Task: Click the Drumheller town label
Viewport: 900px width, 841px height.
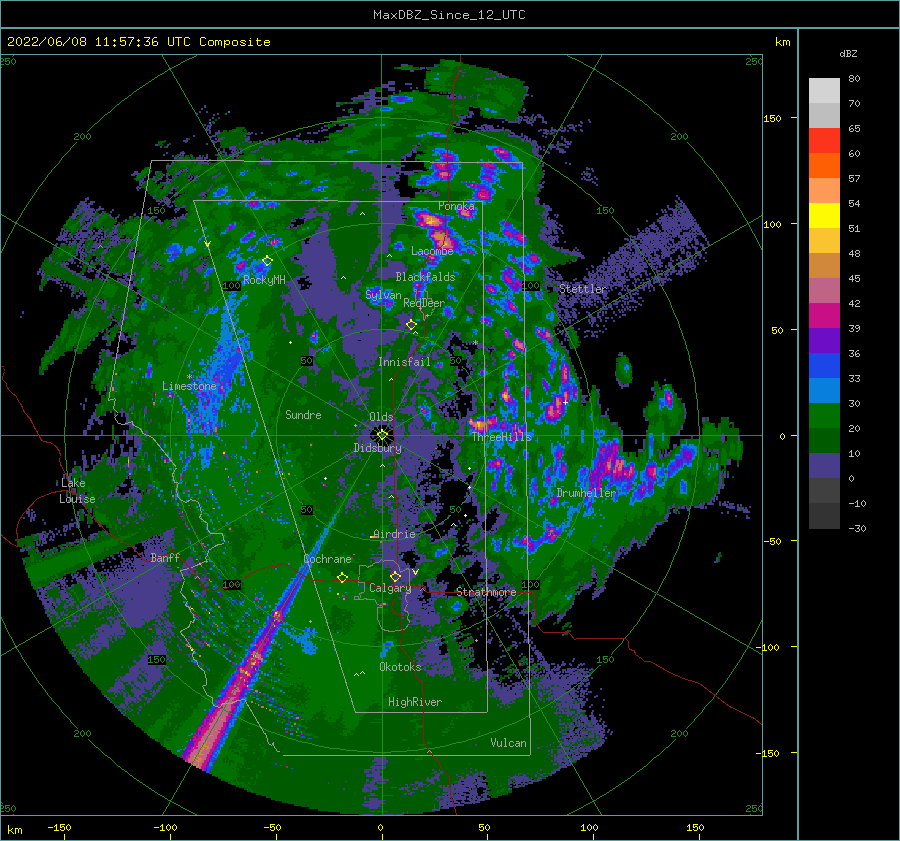Action: coord(586,493)
